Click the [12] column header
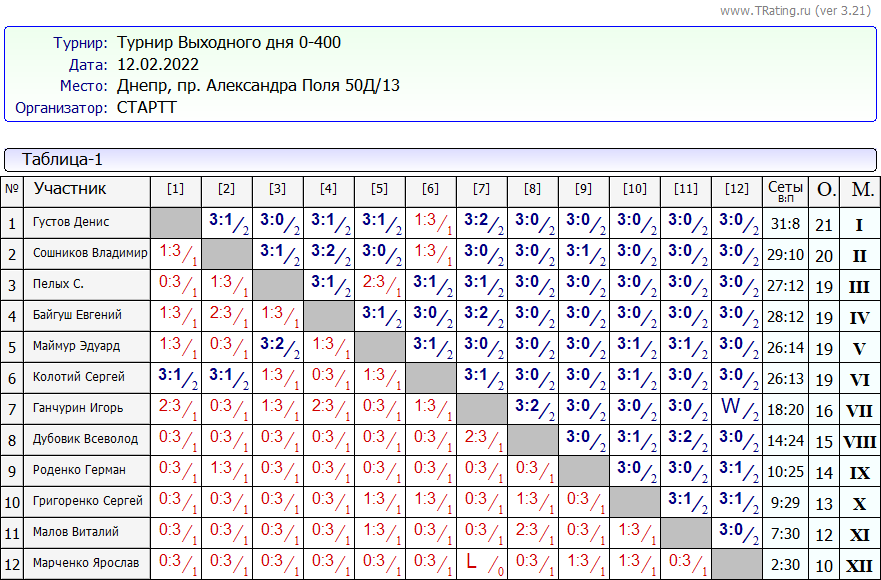 point(736,189)
